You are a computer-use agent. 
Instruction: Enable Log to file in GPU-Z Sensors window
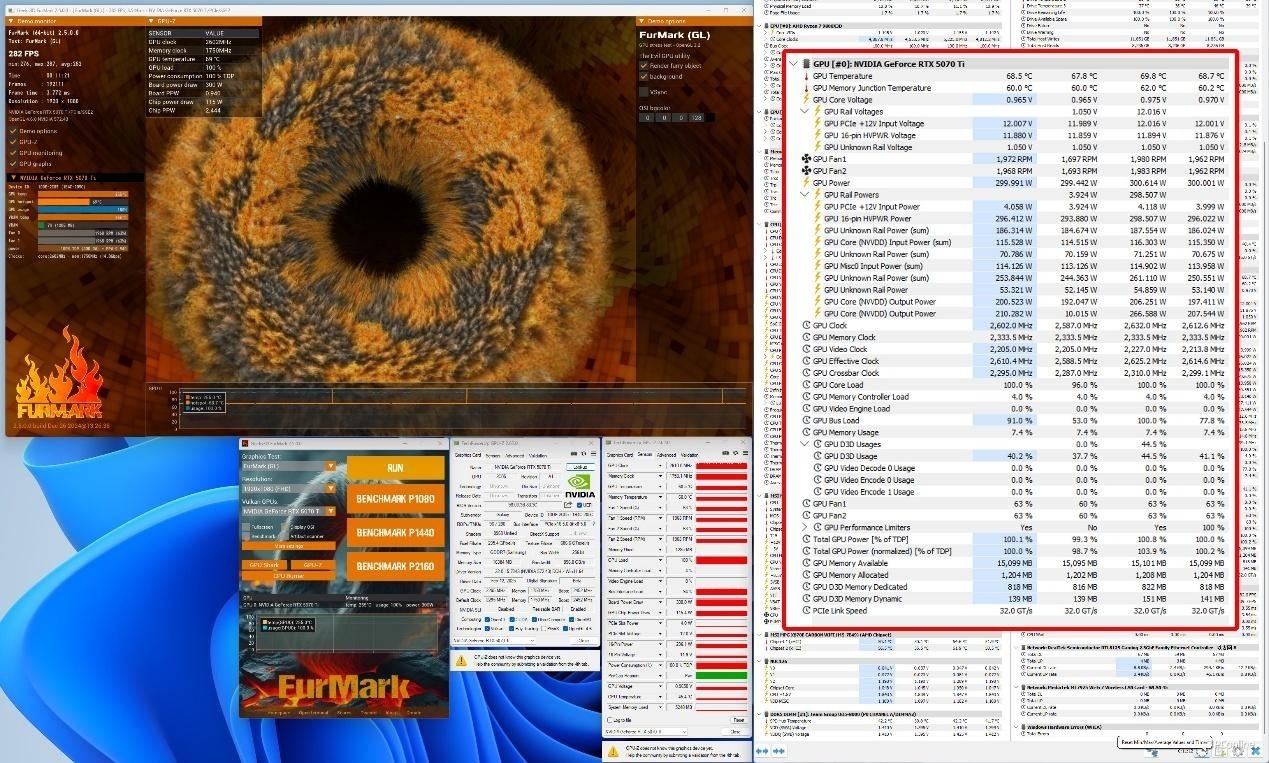click(x=610, y=720)
